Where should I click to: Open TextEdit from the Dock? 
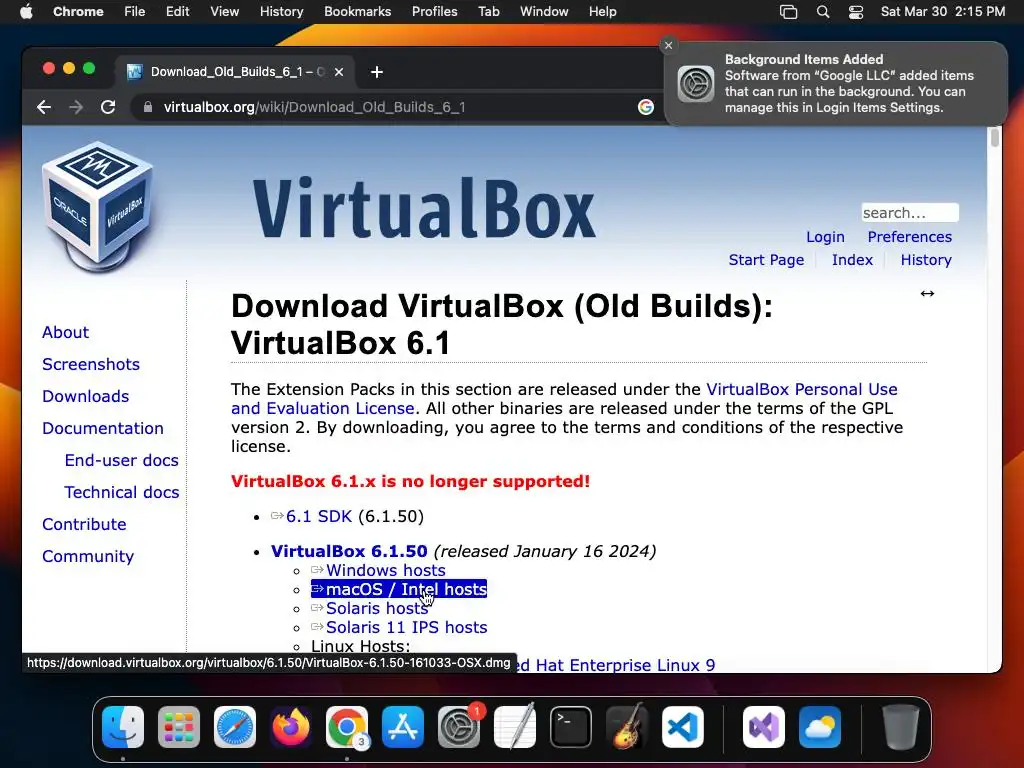pyautogui.click(x=515, y=727)
